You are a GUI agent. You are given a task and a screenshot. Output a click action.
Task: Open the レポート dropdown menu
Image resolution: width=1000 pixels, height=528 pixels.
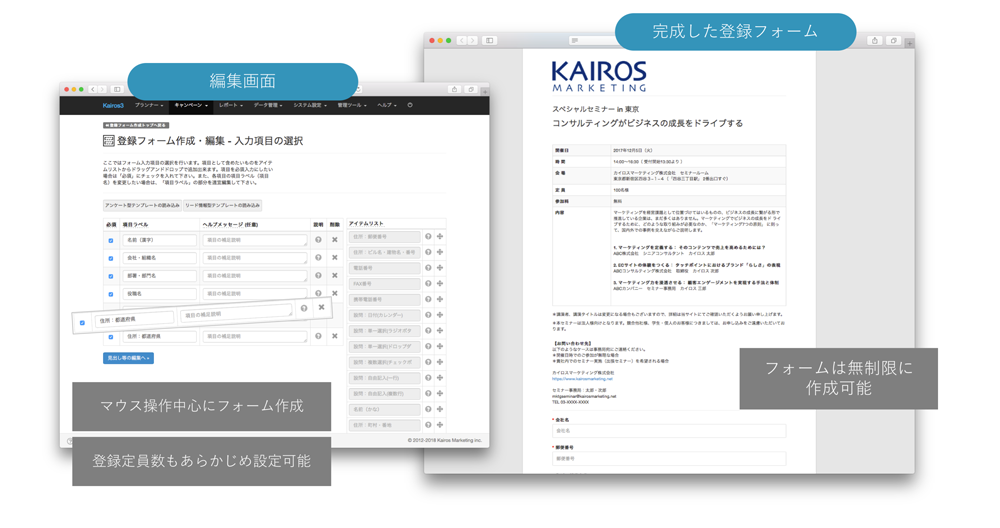coord(231,105)
